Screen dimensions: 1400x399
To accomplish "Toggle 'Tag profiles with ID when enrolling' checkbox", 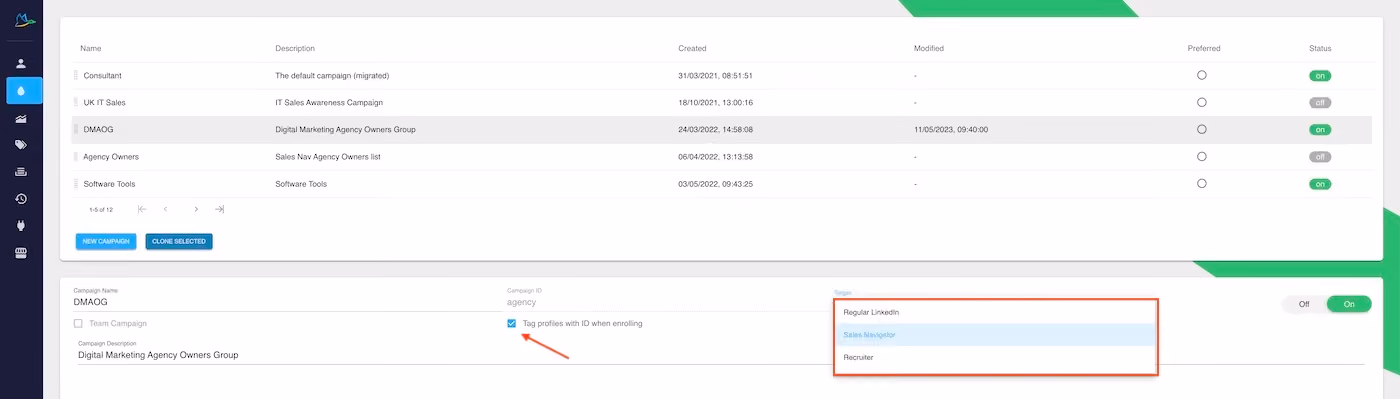I will 512,323.
